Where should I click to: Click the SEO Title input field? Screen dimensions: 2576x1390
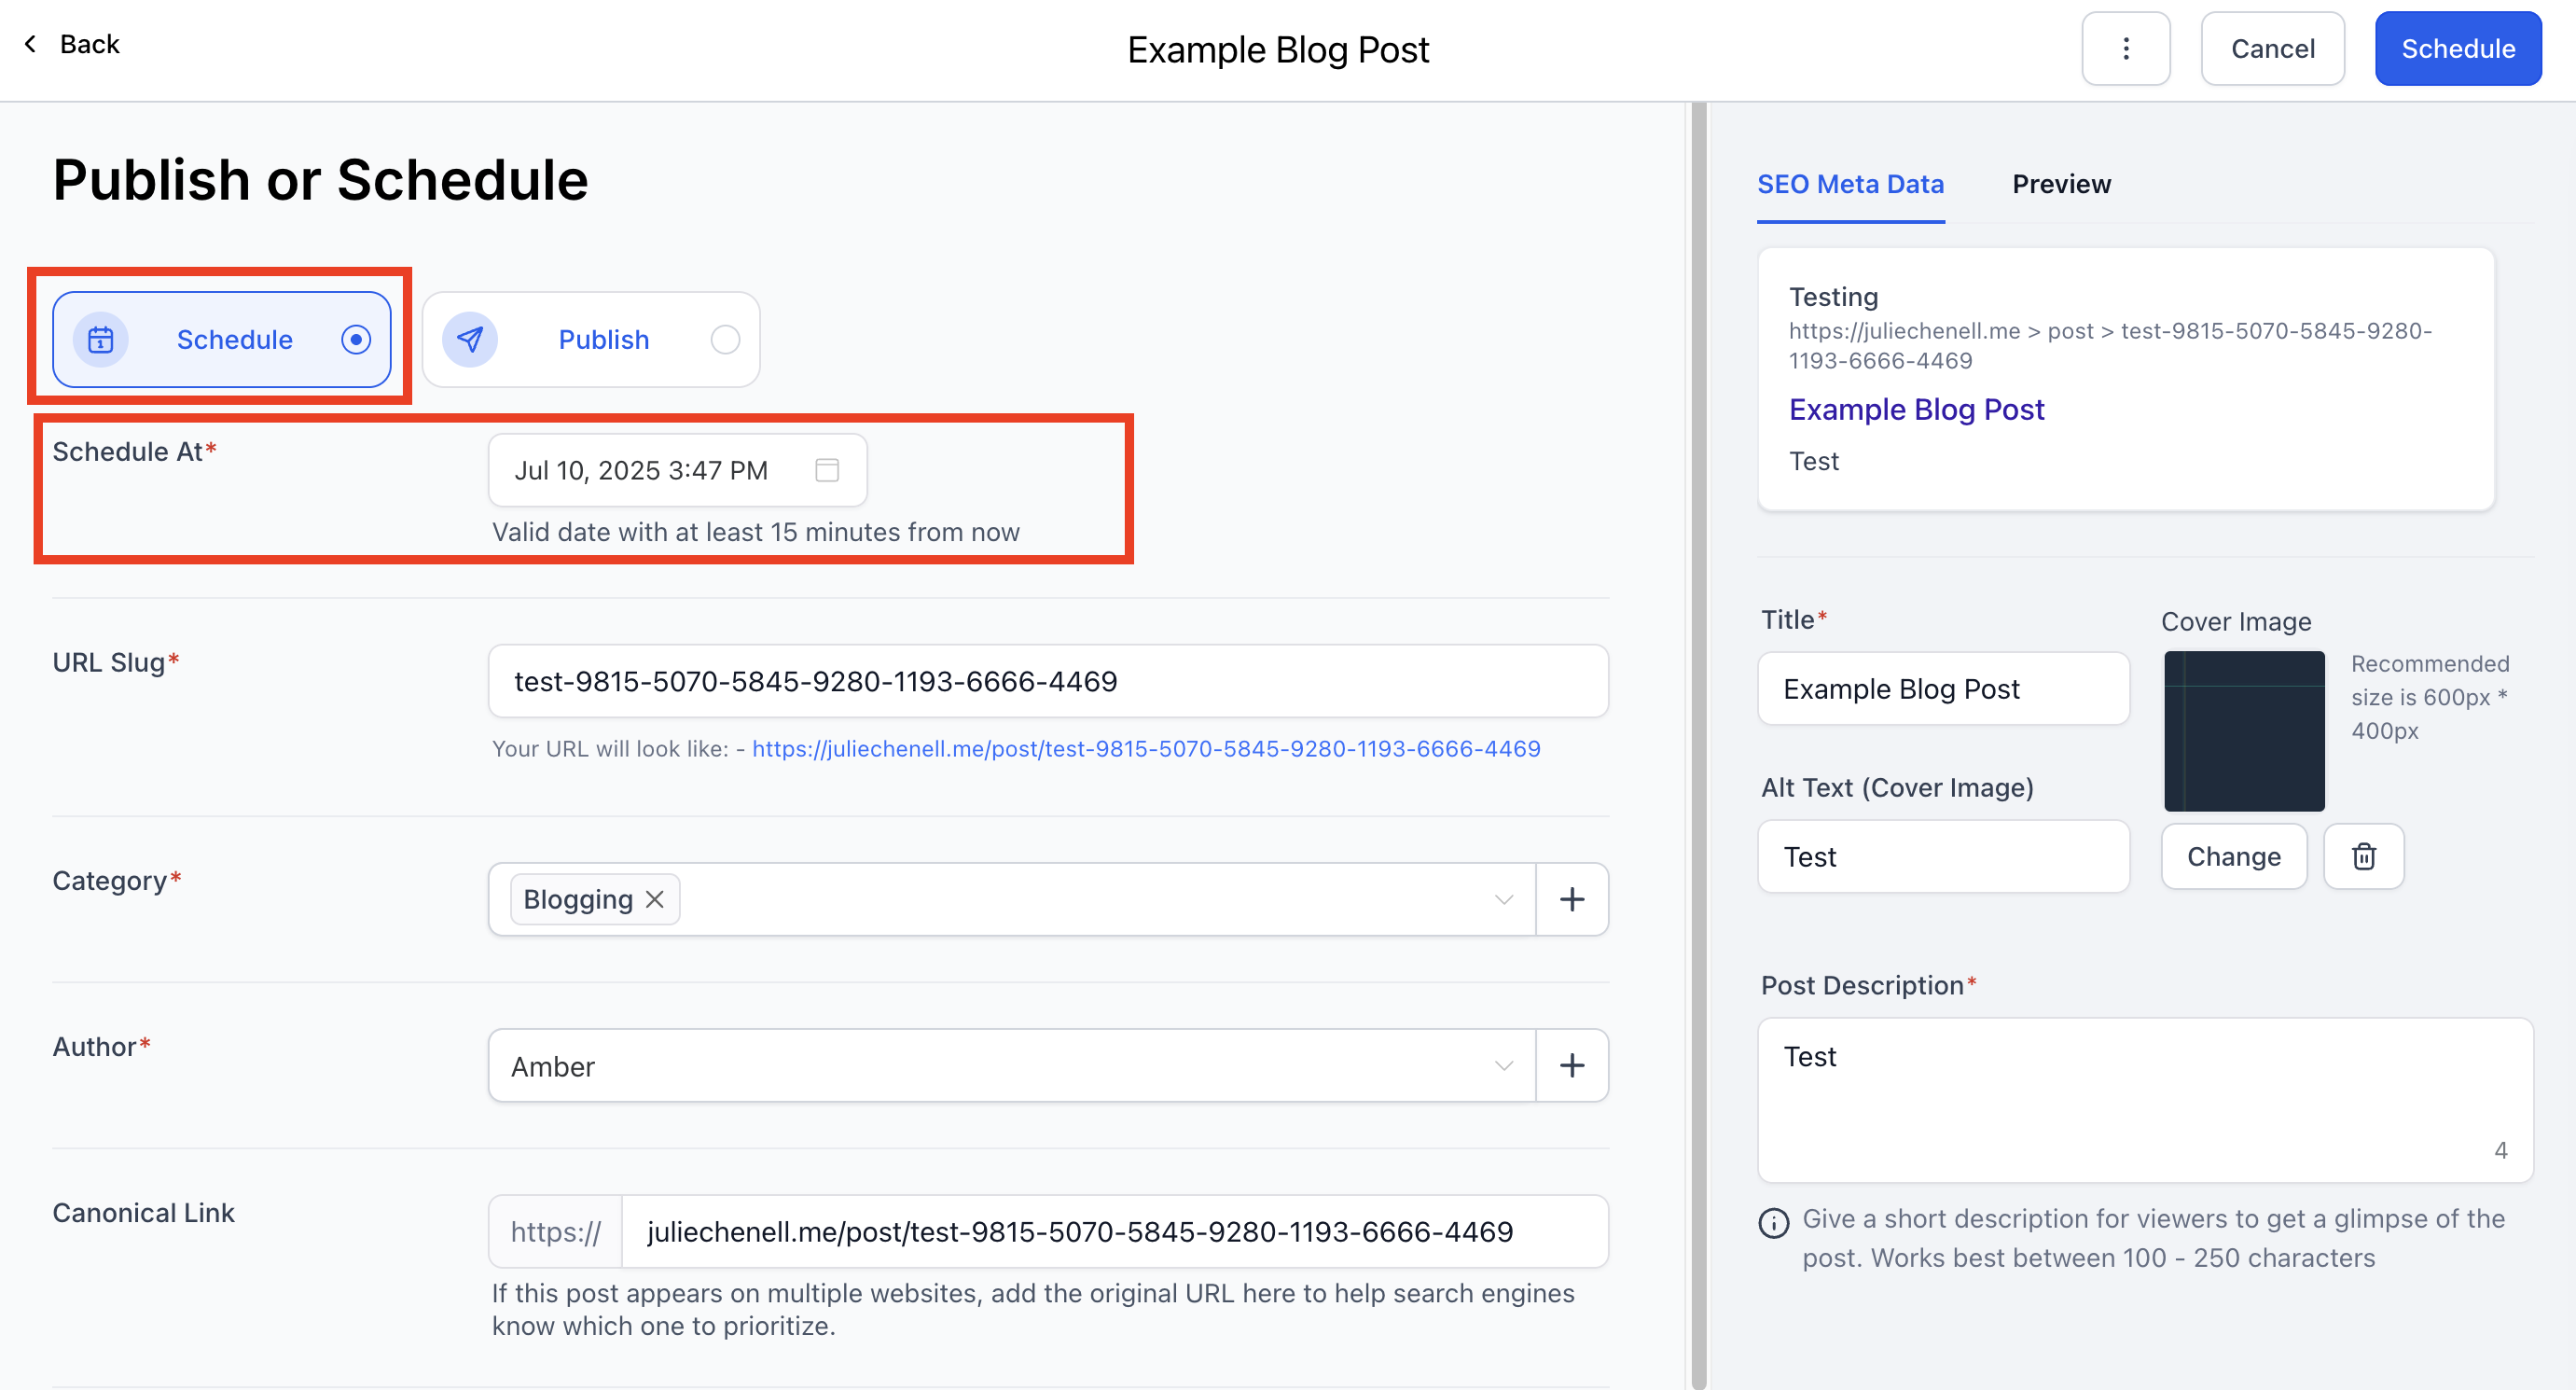coord(1943,688)
